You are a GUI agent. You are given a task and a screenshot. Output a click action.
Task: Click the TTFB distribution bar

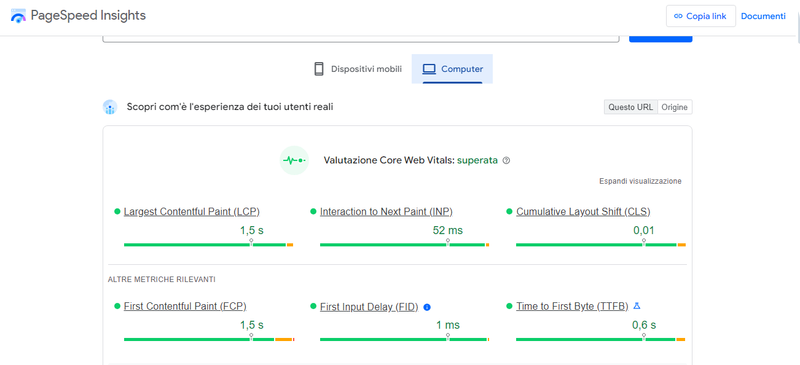601,339
